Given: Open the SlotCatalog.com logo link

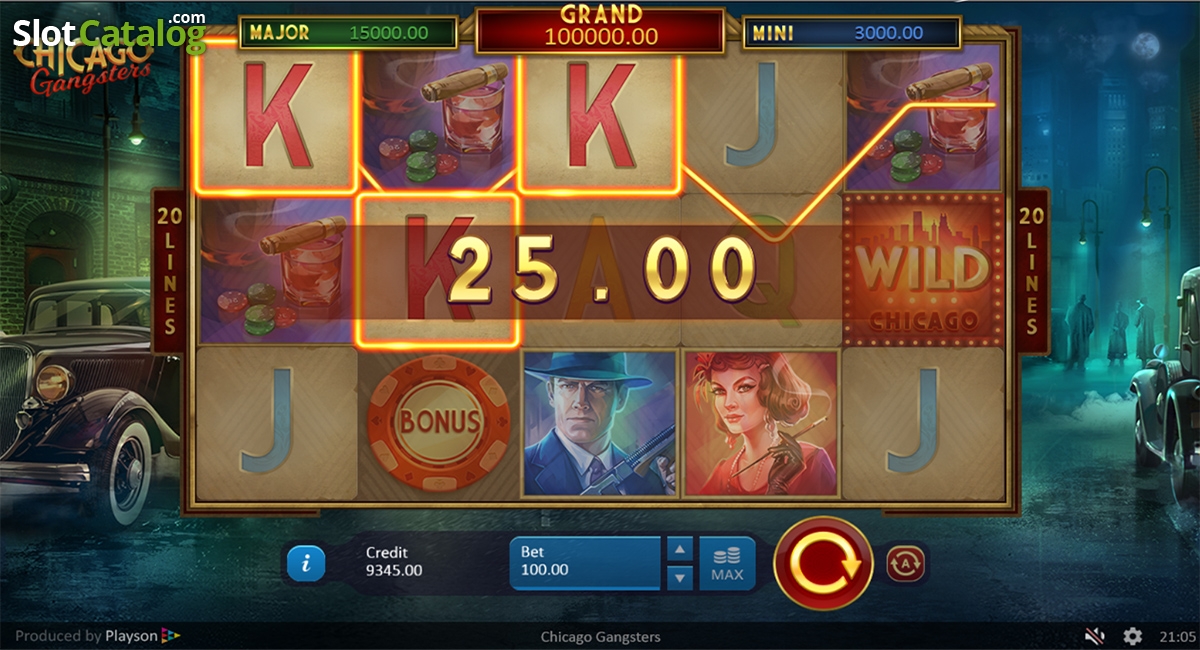Looking at the screenshot, I should click(110, 32).
